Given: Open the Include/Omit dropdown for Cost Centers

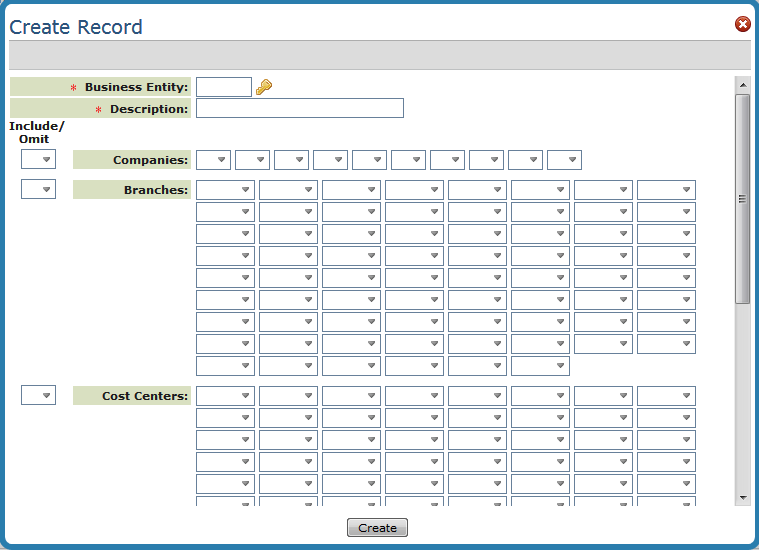Looking at the screenshot, I should pyautogui.click(x=38, y=396).
